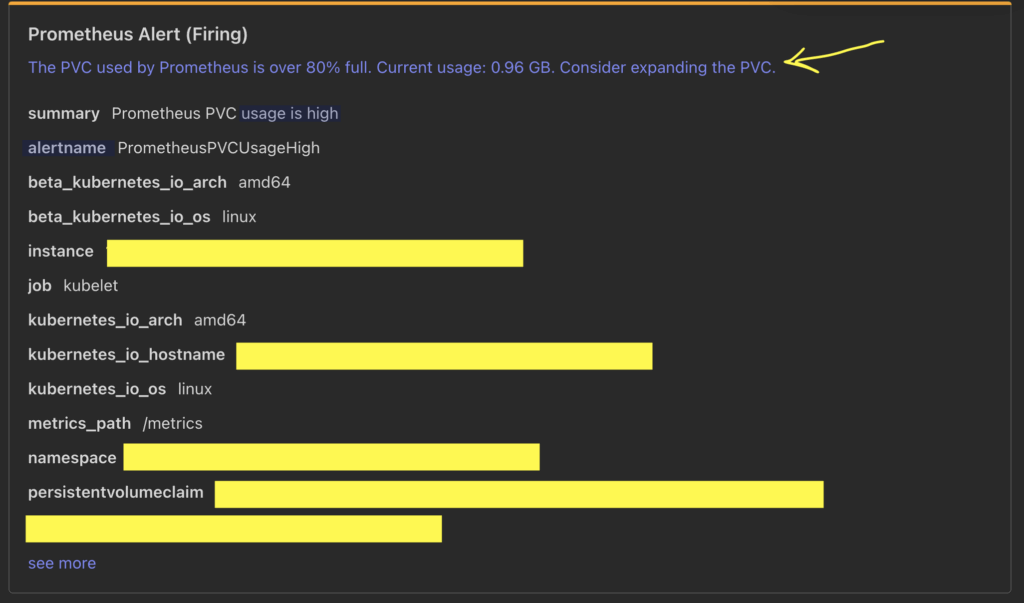This screenshot has width=1024, height=603.
Task: Click the summary field label
Action: (x=64, y=114)
